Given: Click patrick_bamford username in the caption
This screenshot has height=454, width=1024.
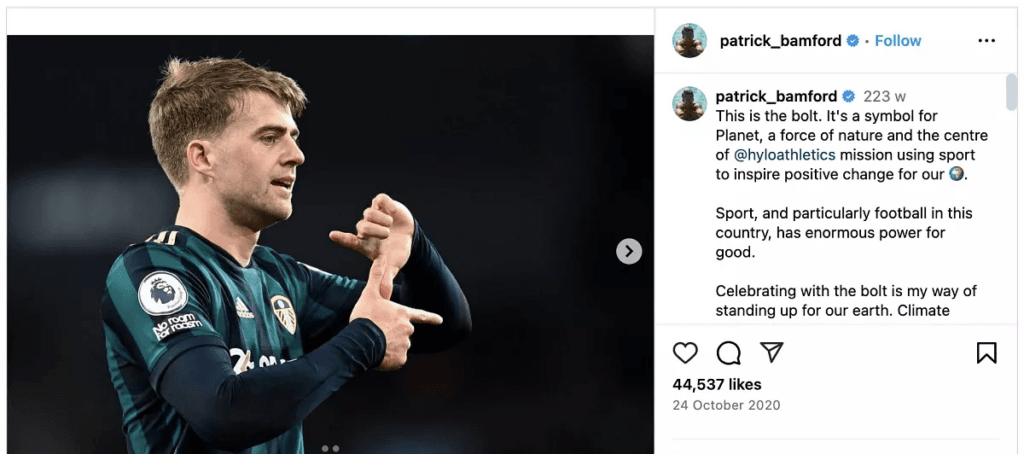Looking at the screenshot, I should (x=776, y=97).
